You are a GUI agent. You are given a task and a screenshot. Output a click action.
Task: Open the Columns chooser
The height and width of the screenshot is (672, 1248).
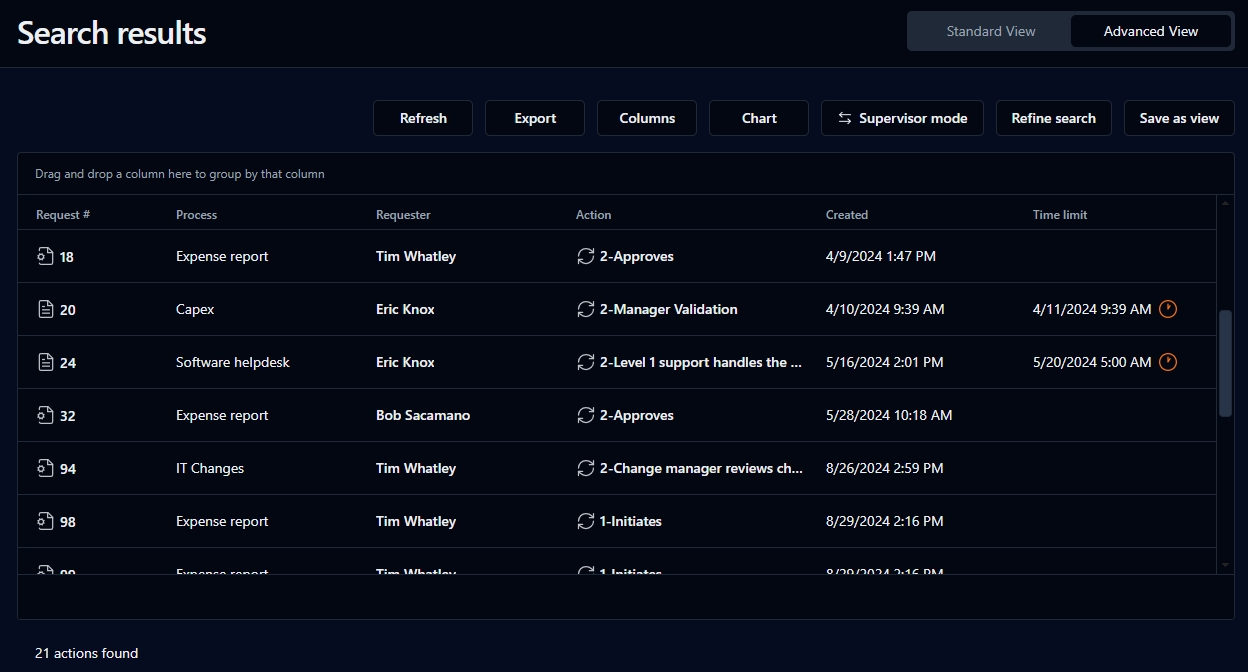[647, 118]
